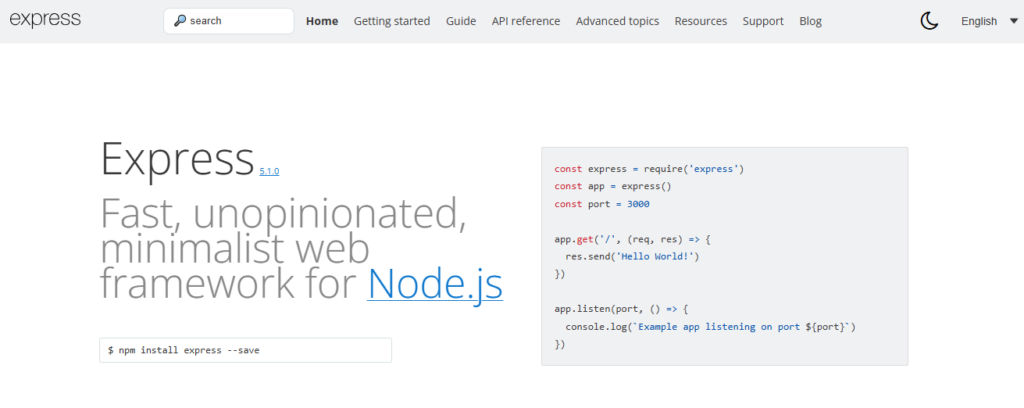Image resolution: width=1024 pixels, height=408 pixels.
Task: Click the app.listen(port) code line
Action: [621, 309]
